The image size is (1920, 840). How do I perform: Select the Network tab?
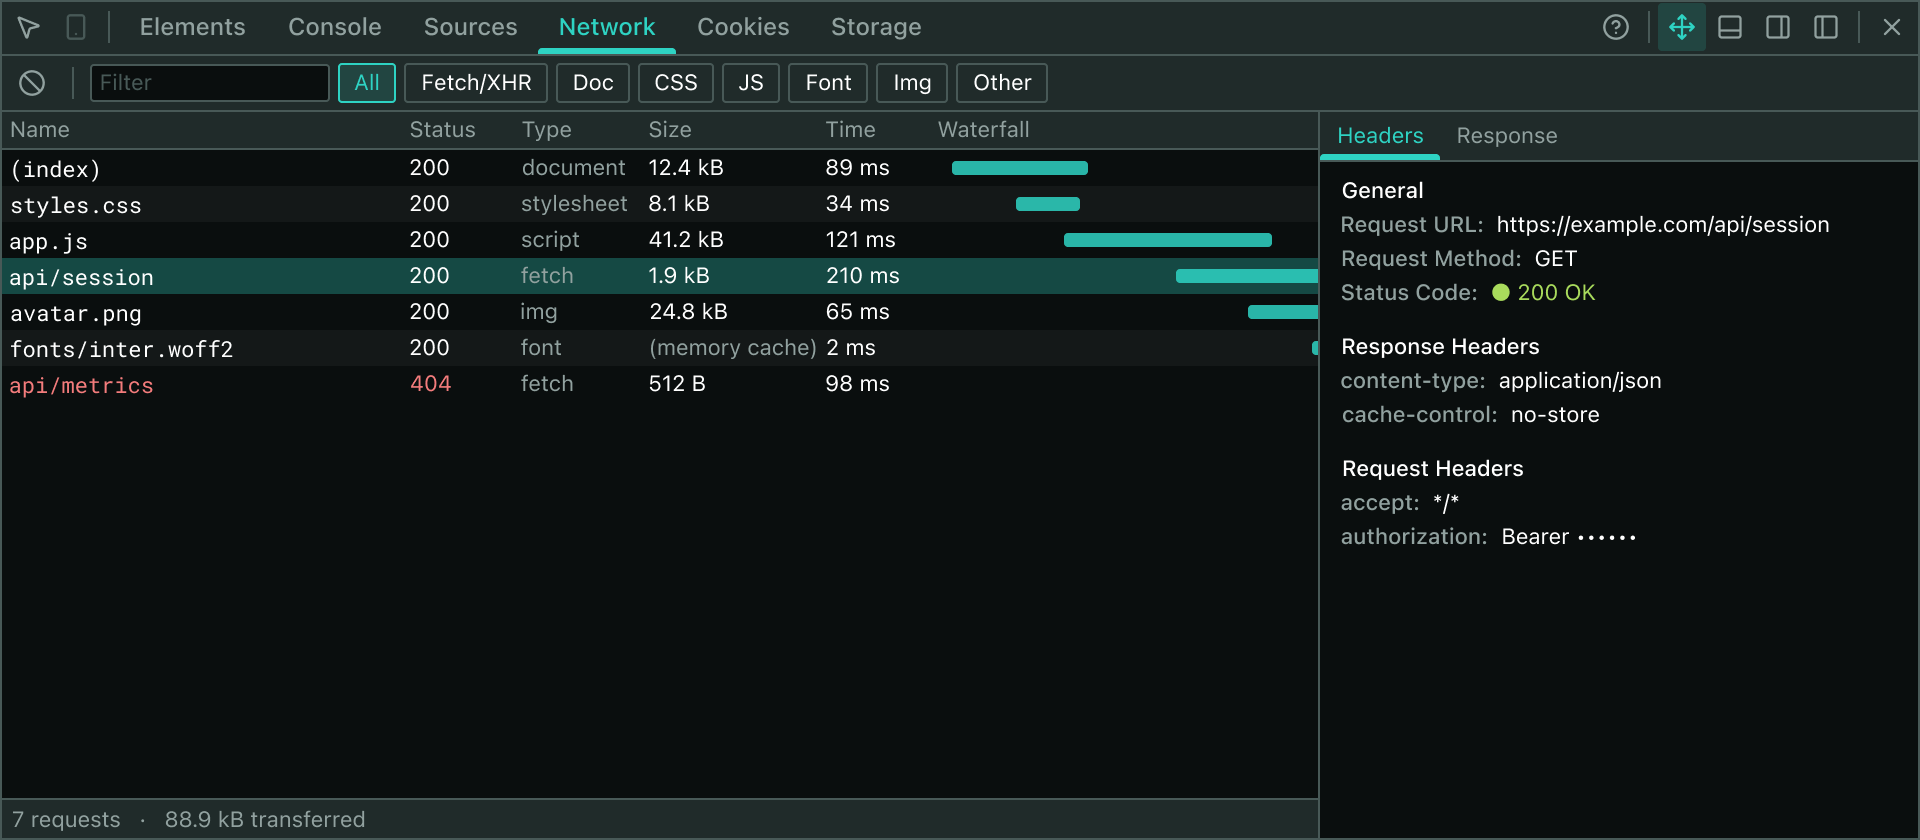click(607, 27)
